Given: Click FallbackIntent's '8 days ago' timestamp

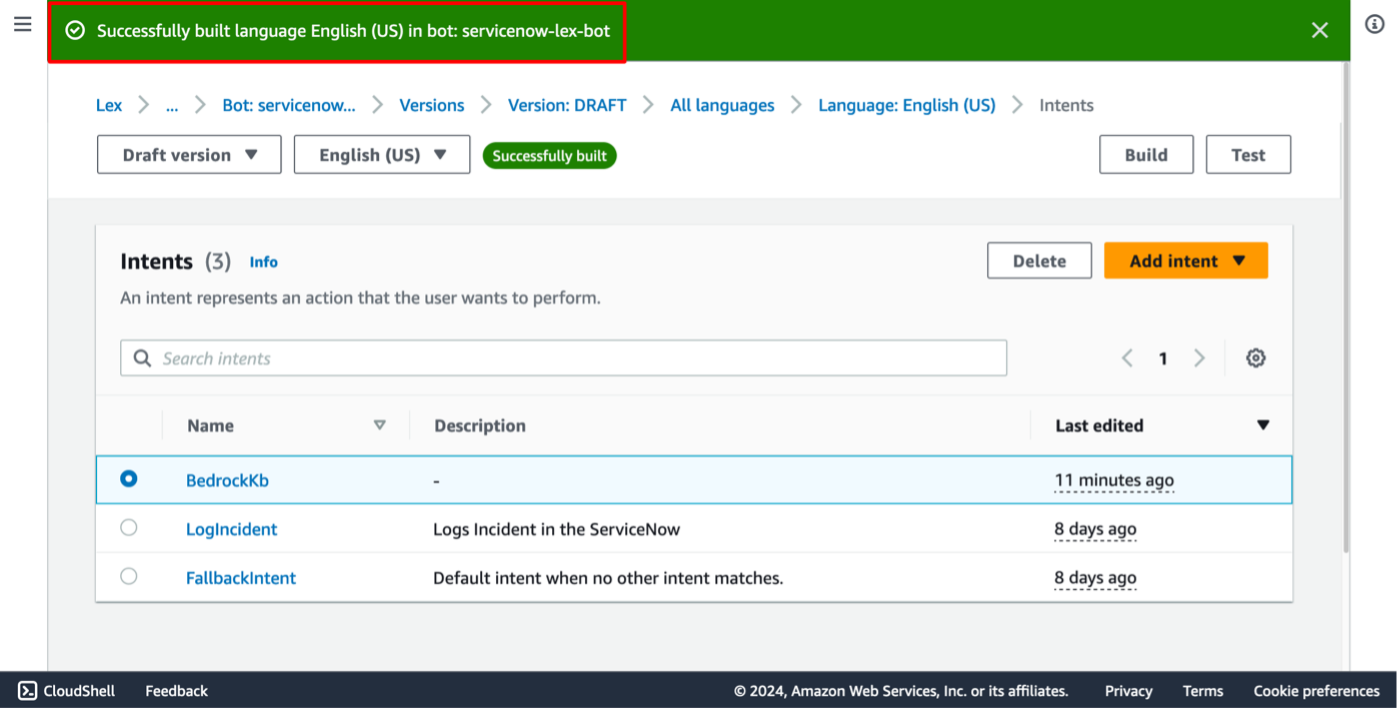Looking at the screenshot, I should tap(1095, 578).
